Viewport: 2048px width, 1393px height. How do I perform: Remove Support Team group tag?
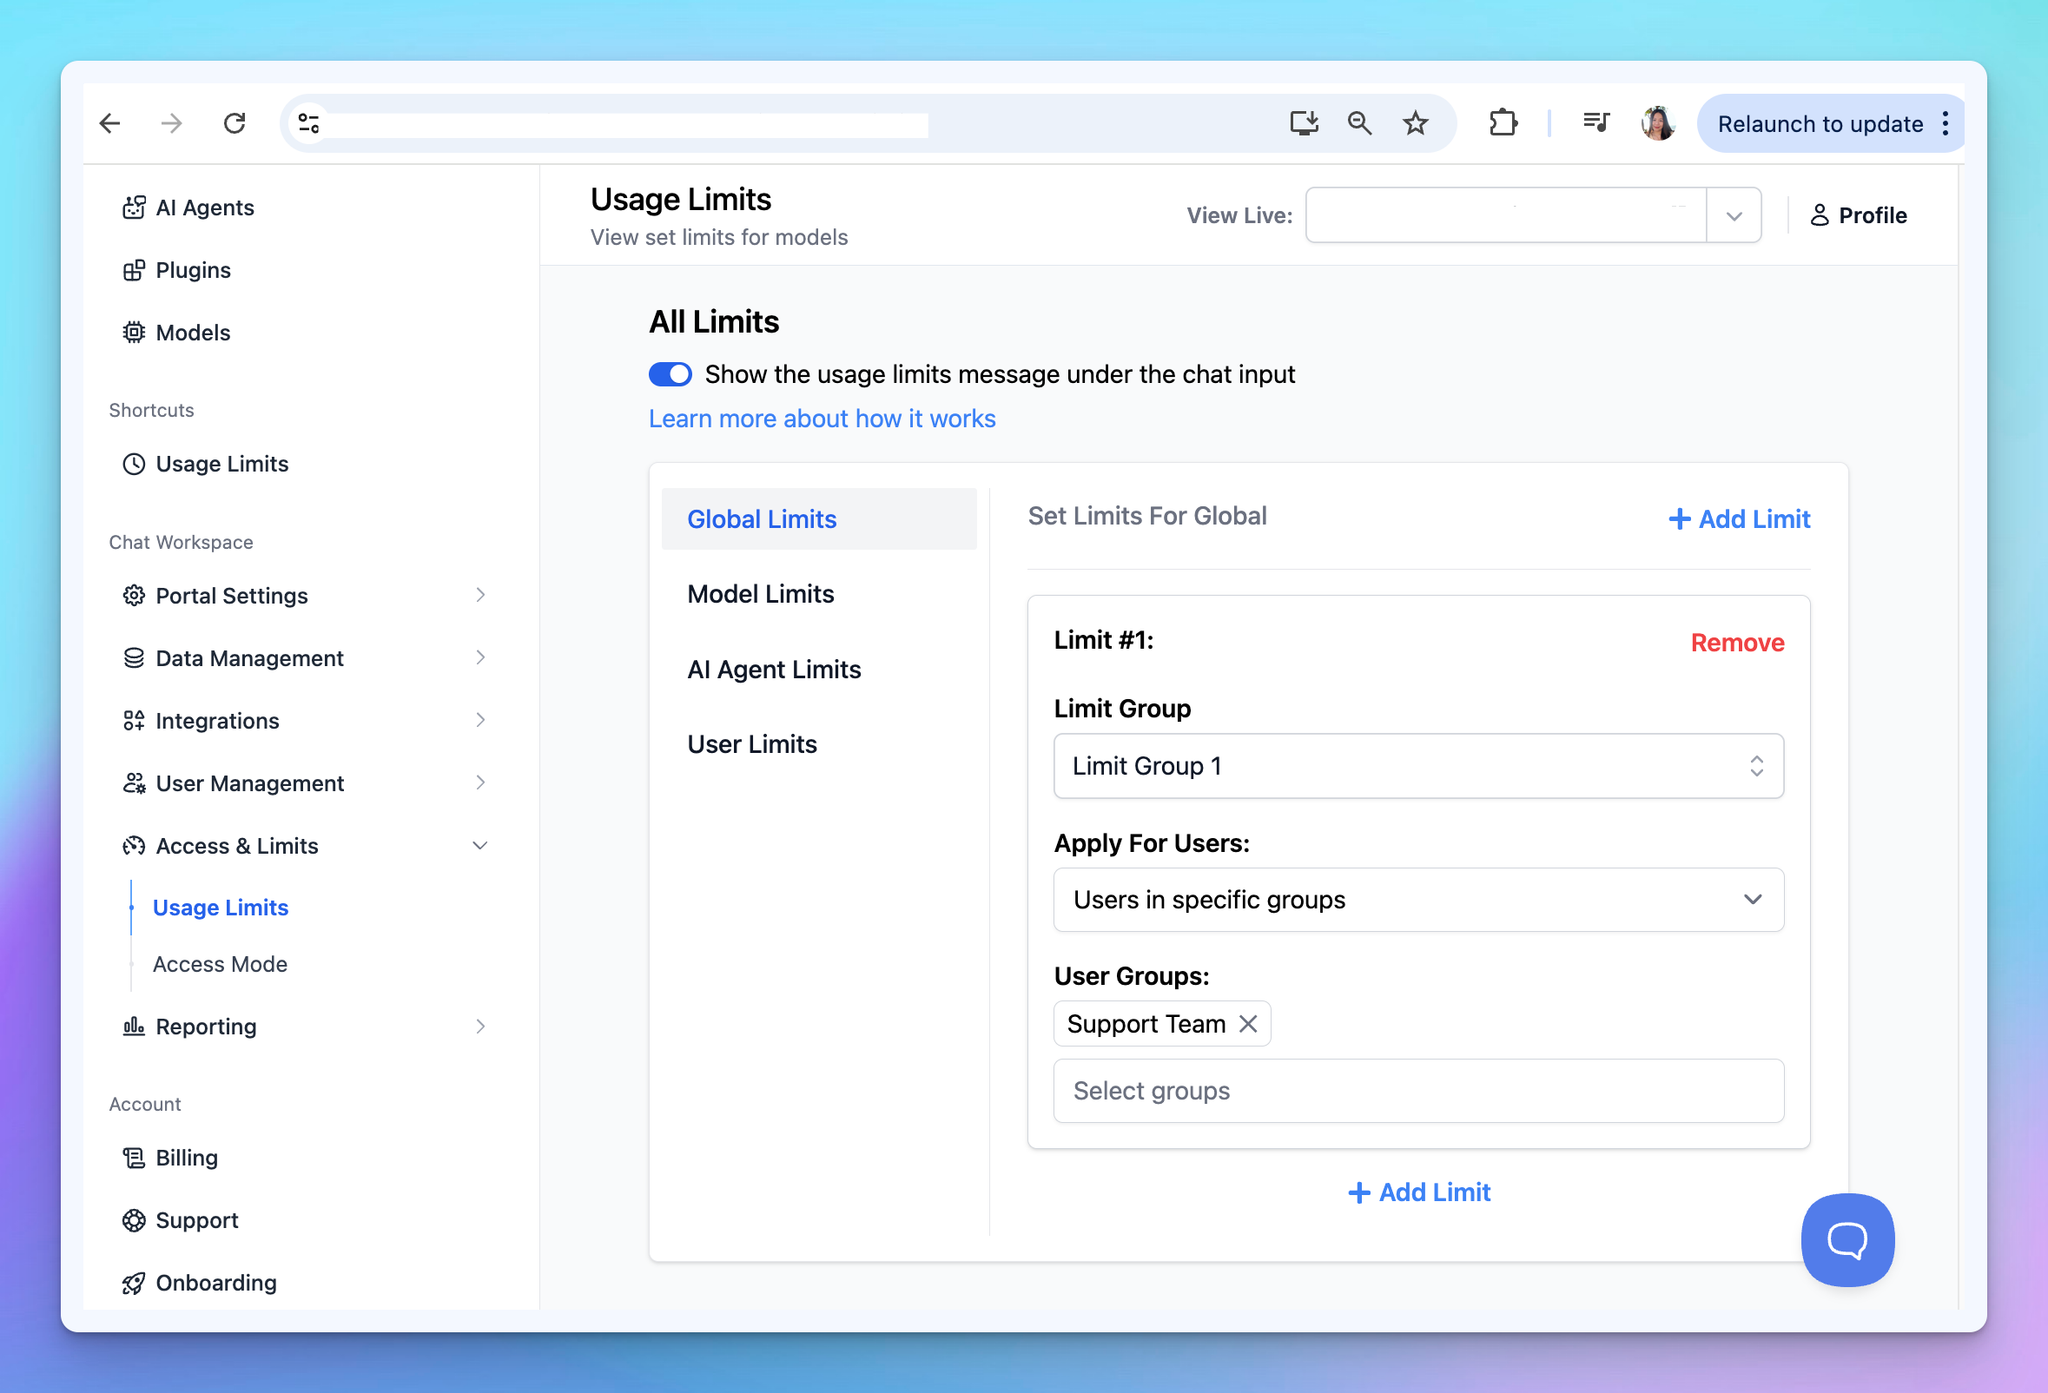click(1248, 1023)
